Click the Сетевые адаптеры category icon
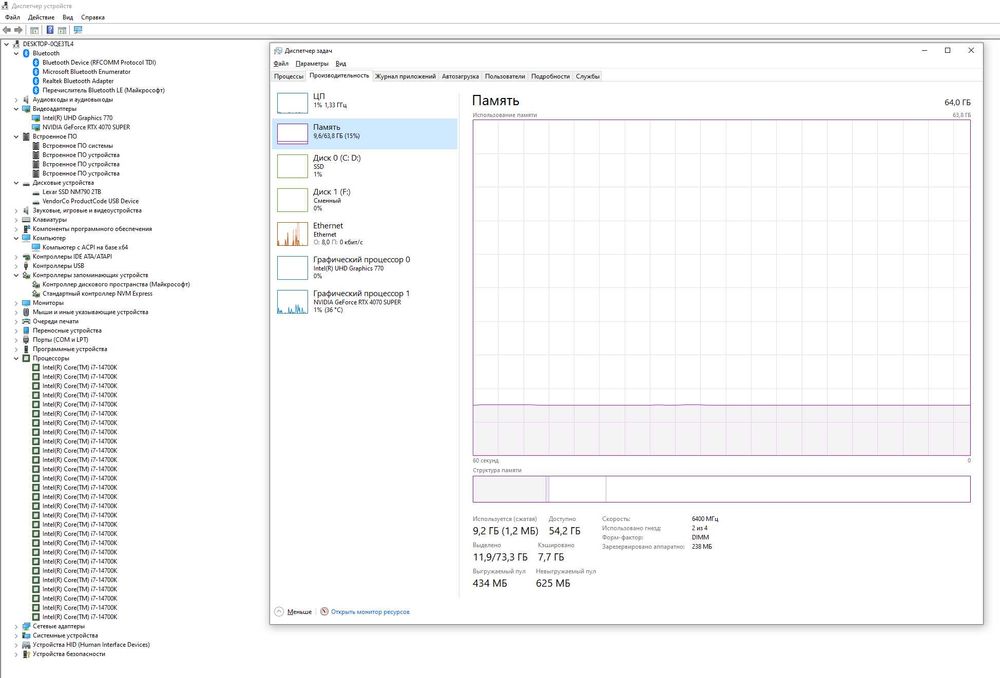Image resolution: width=1000 pixels, height=678 pixels. coord(26,626)
